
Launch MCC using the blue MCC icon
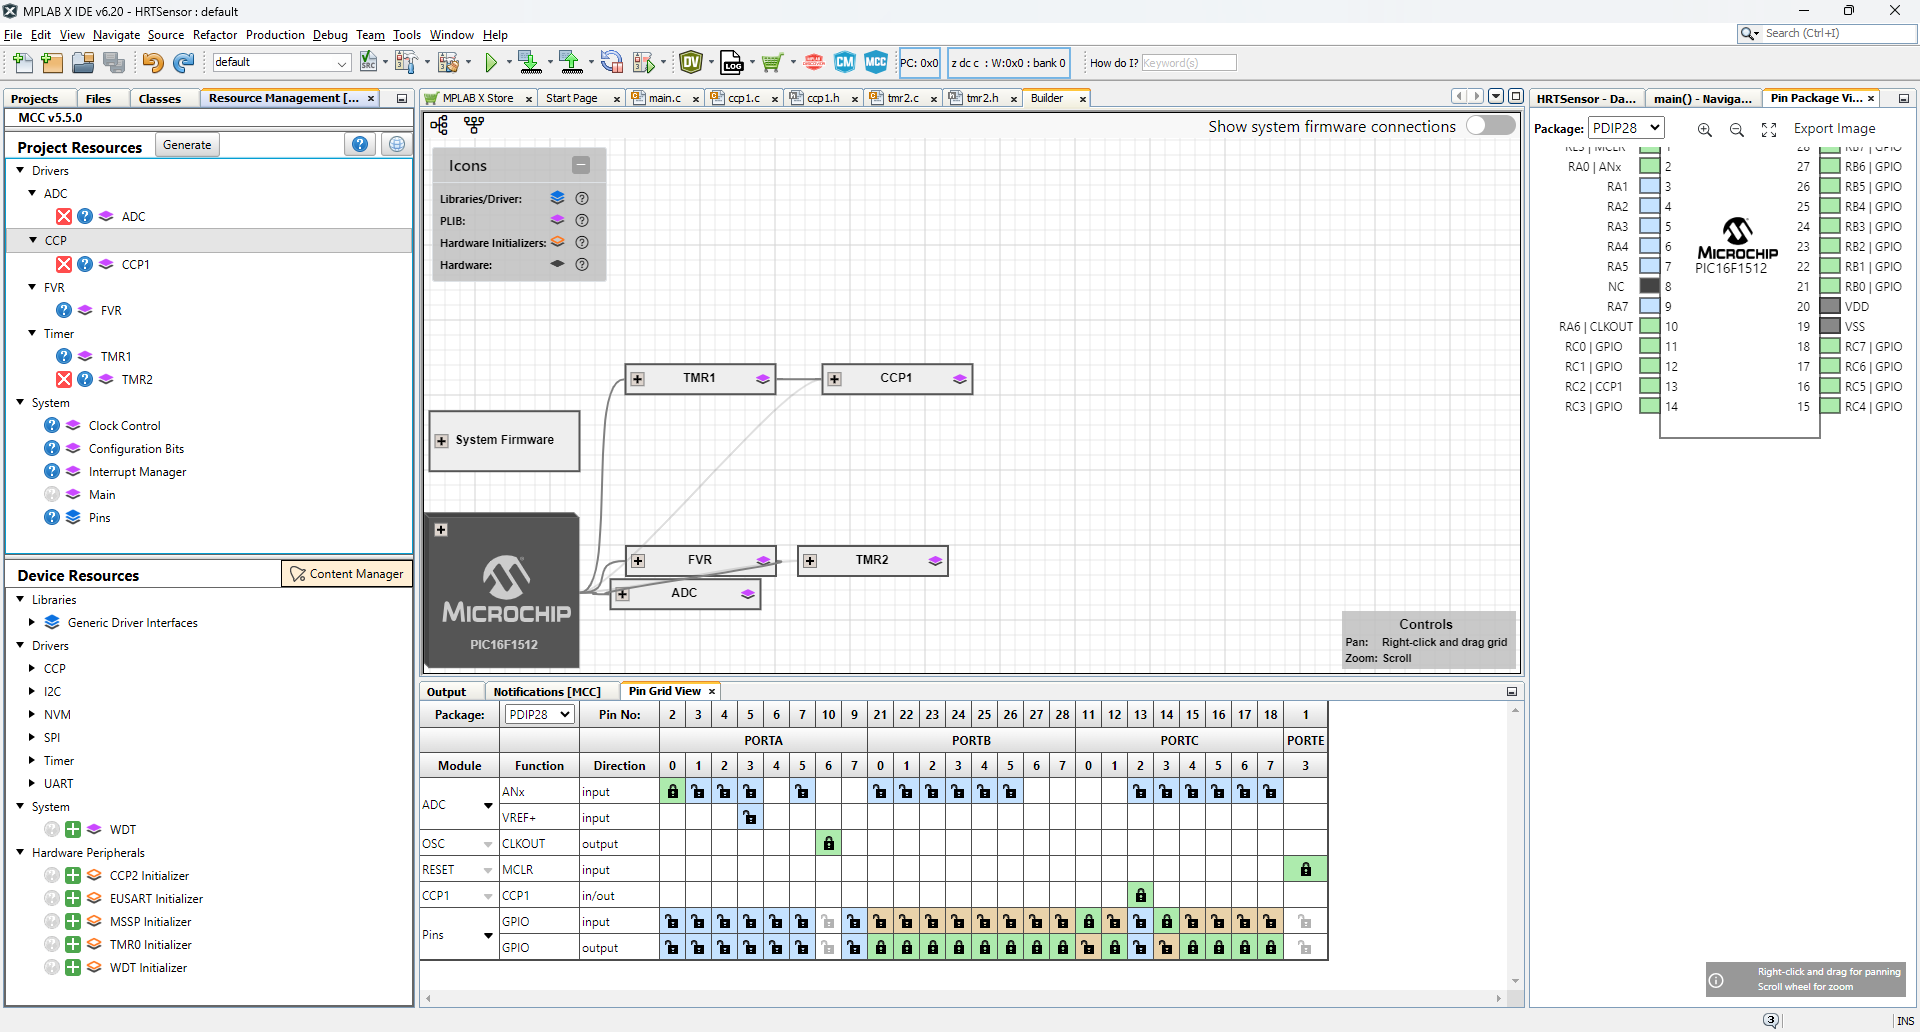pyautogui.click(x=876, y=62)
